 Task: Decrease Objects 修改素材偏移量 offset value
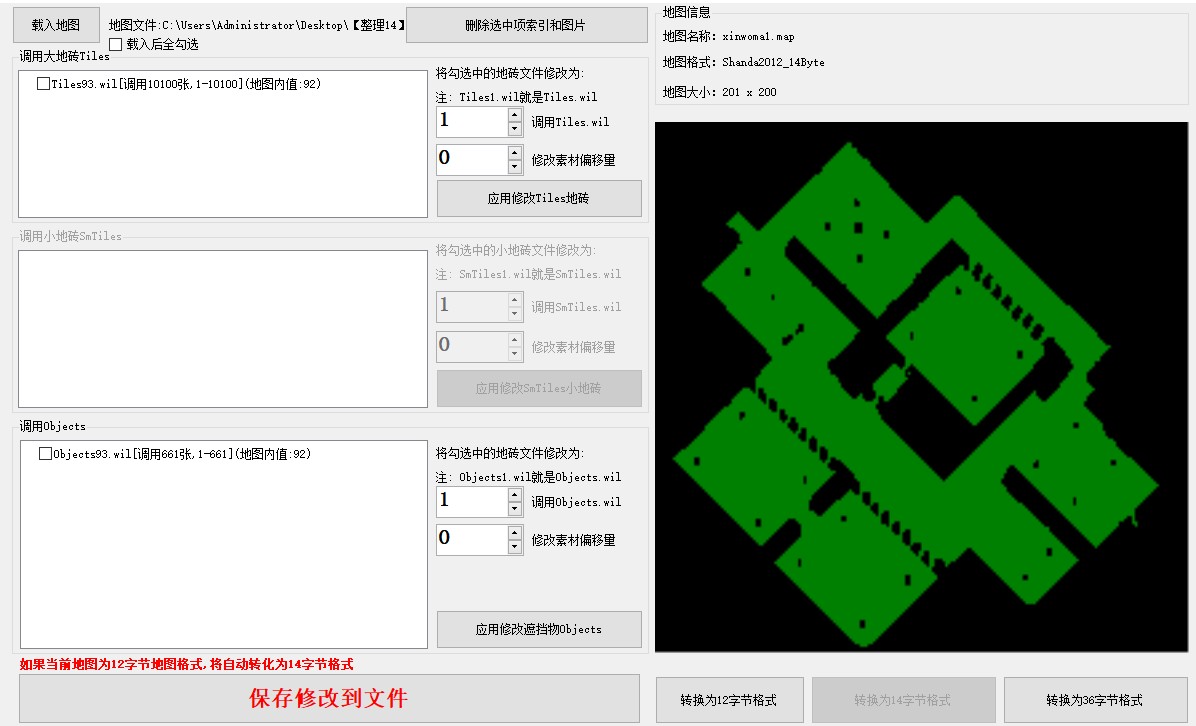[515, 547]
